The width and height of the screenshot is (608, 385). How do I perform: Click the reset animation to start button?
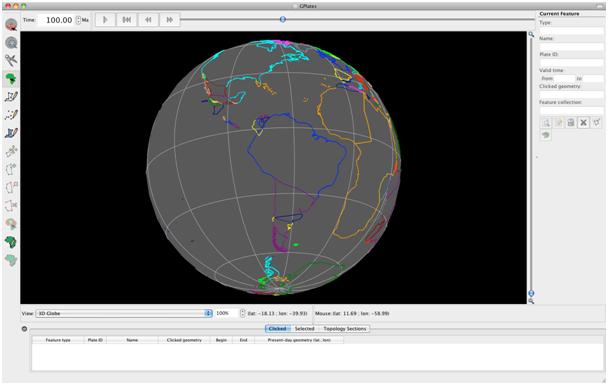(126, 20)
